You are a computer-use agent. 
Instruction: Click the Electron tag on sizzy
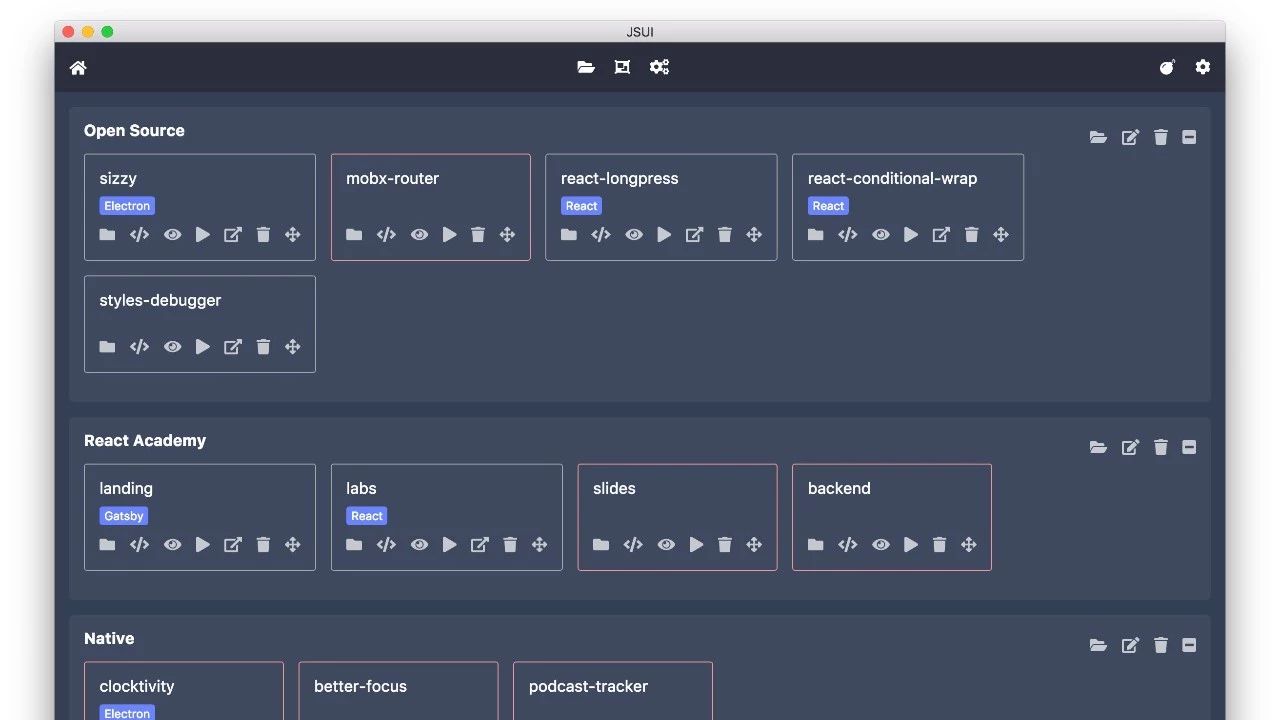coord(127,206)
